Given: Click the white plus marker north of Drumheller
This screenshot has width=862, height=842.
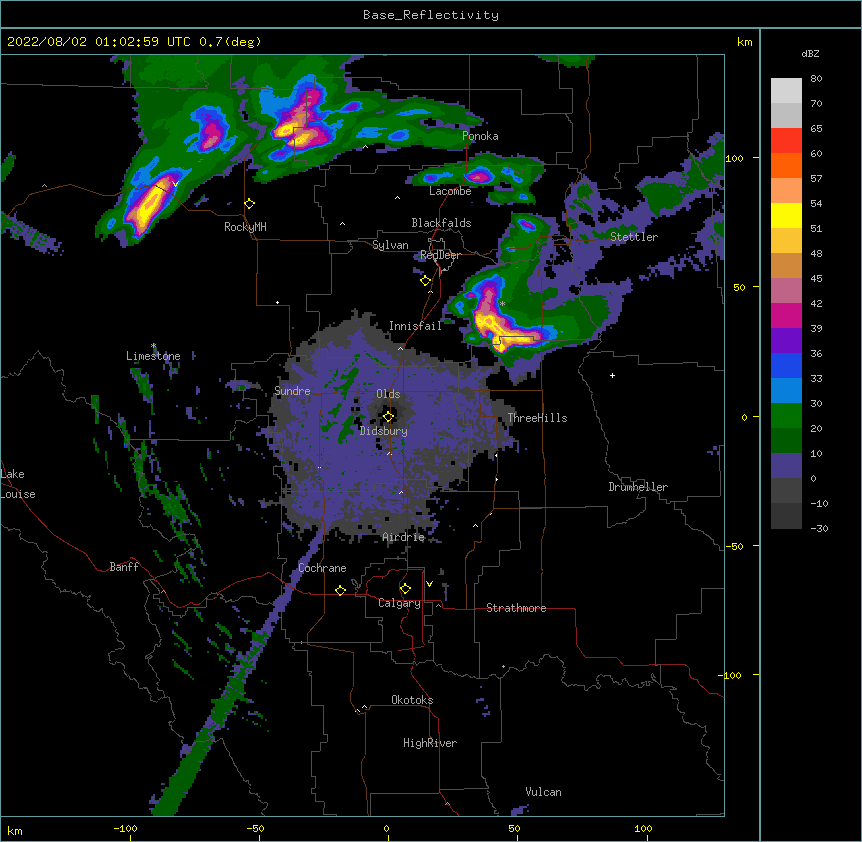Looking at the screenshot, I should click(612, 375).
